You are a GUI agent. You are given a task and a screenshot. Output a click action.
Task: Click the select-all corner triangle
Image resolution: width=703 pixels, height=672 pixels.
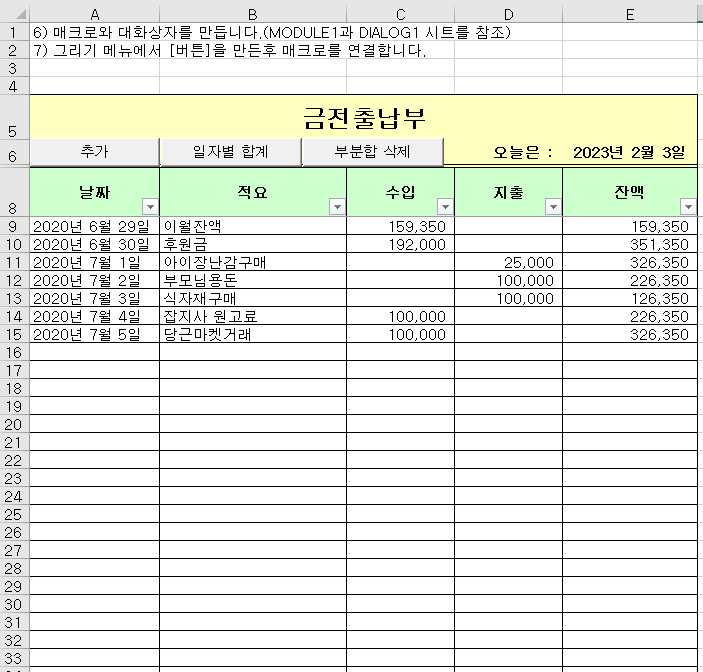coord(21,14)
